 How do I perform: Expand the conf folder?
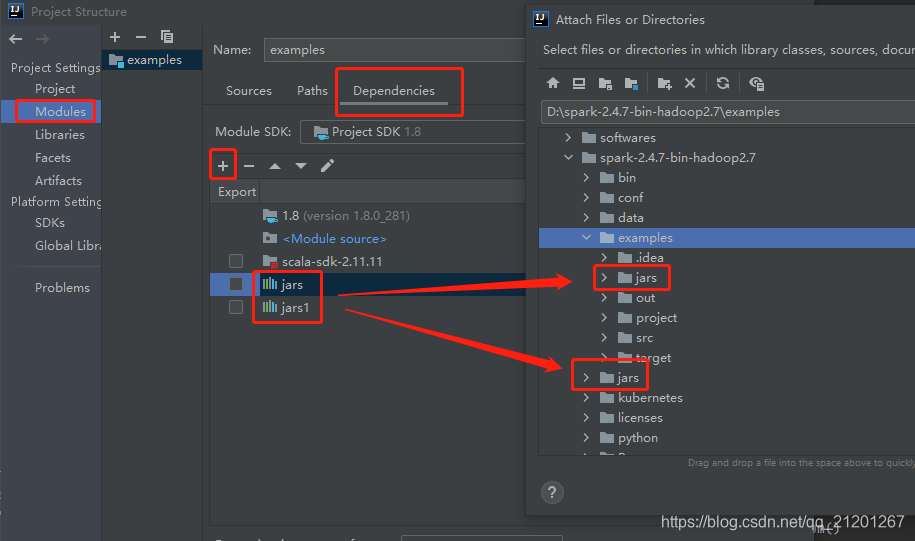(x=586, y=198)
